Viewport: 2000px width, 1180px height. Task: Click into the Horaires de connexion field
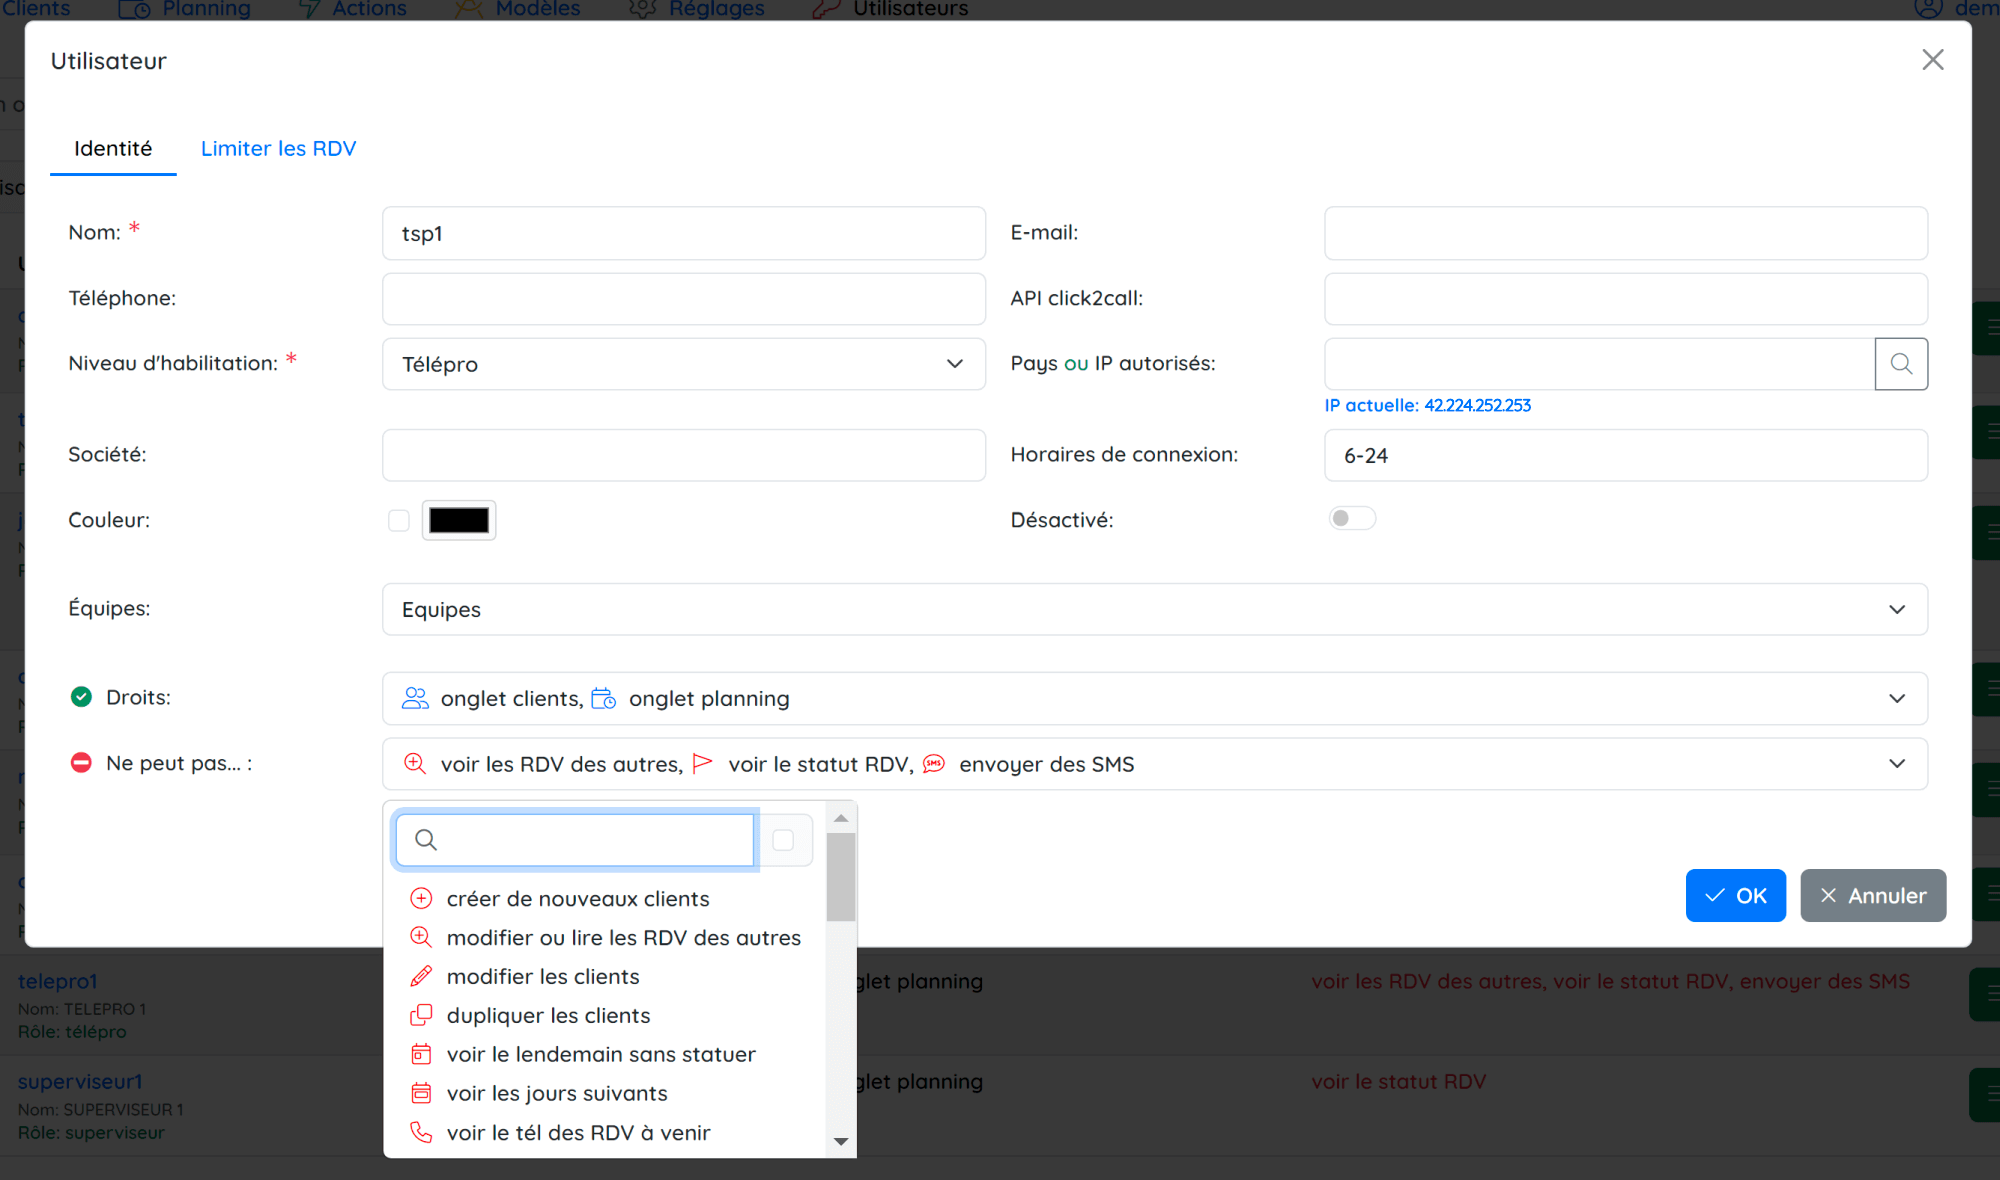[x=1625, y=455]
